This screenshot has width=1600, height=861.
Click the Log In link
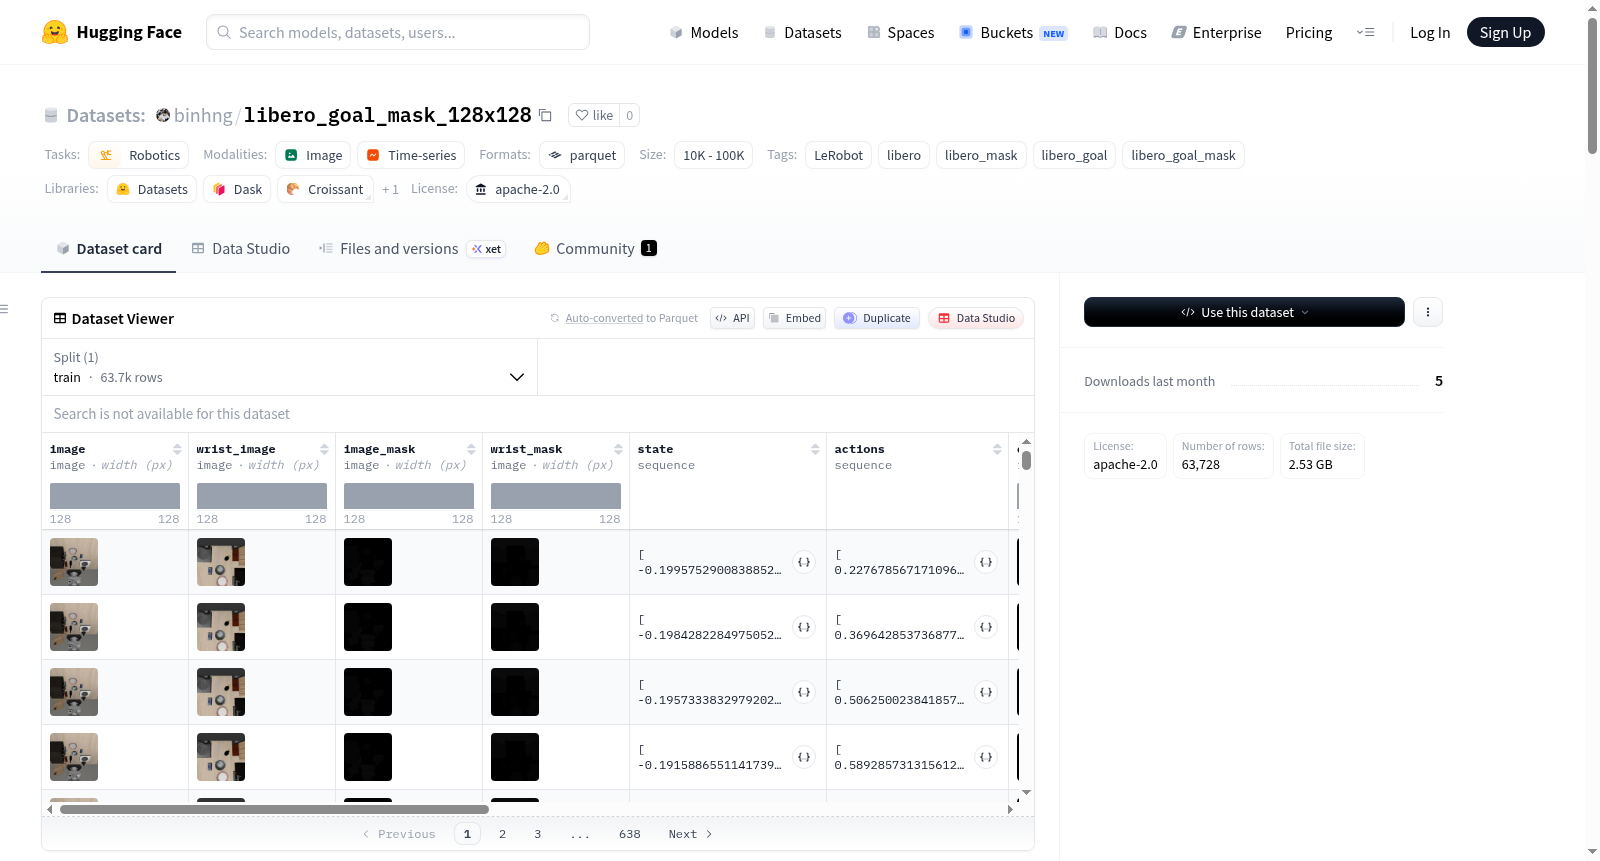click(x=1430, y=32)
